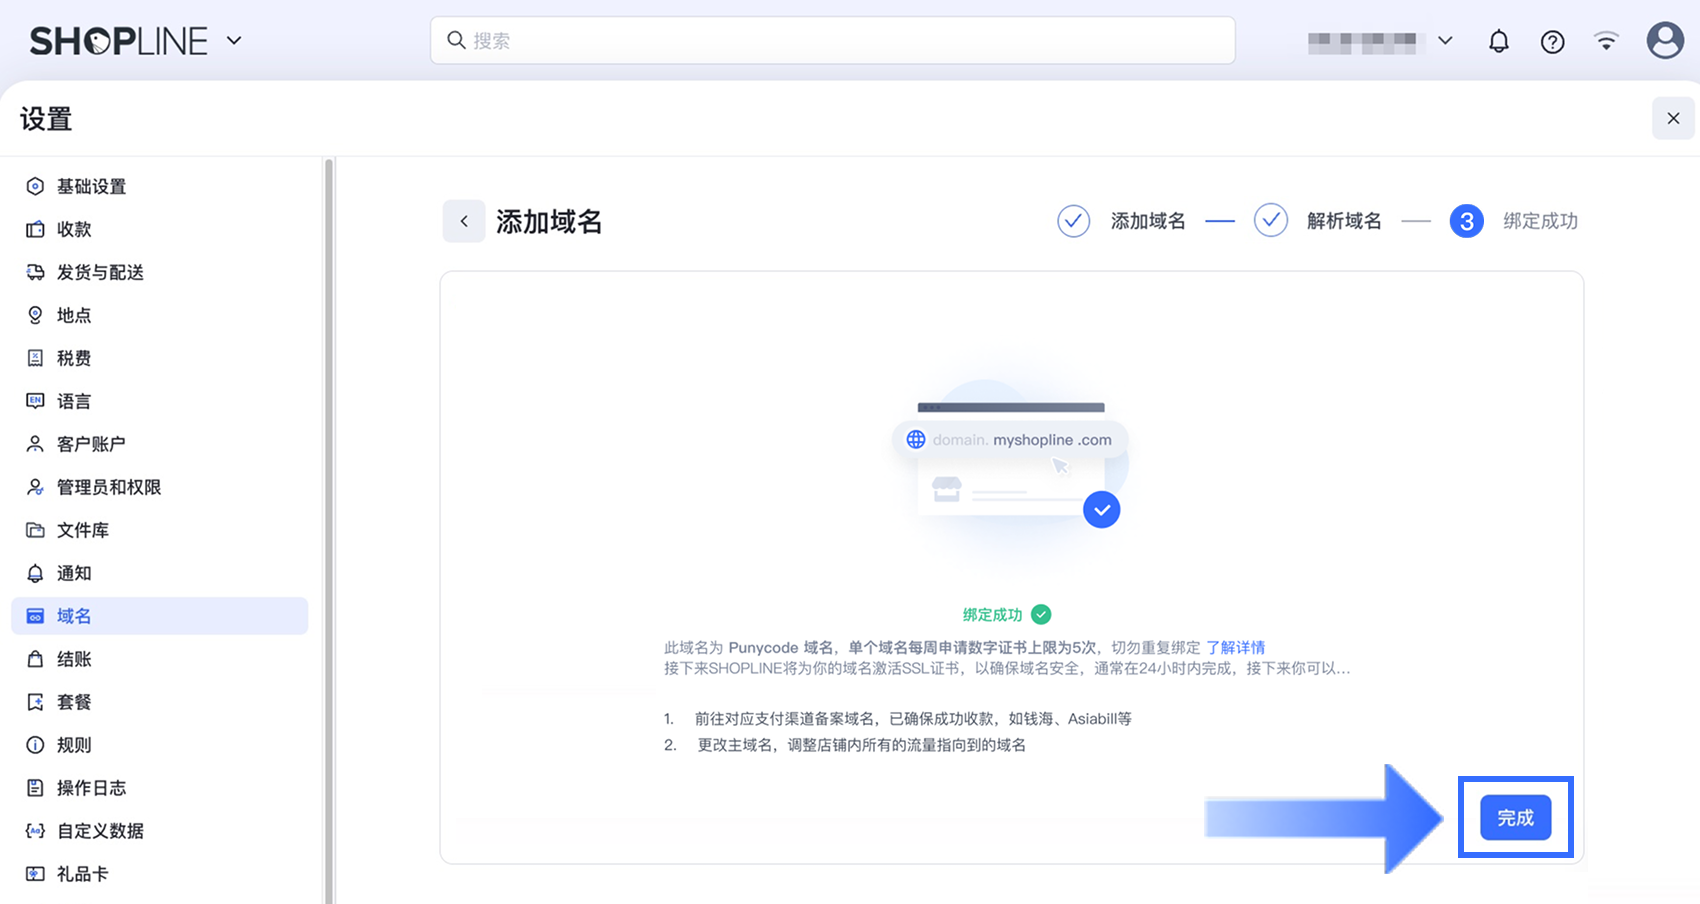This screenshot has height=904, width=1700.
Task: Open the 通知 sidebar menu item
Action: pos(160,573)
